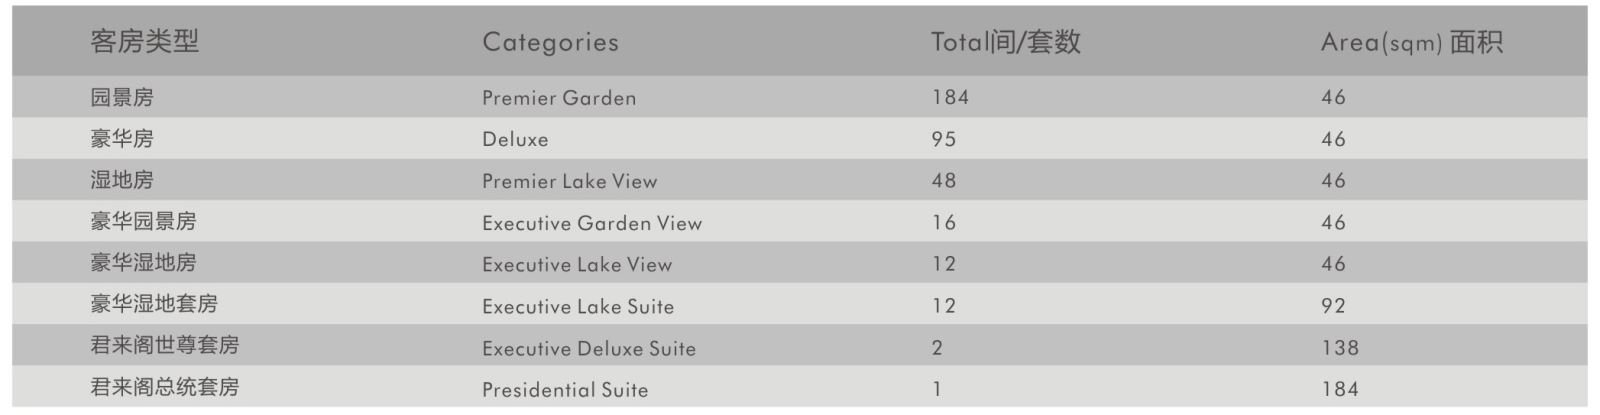Select the Premier Lake View cell

(x=570, y=181)
